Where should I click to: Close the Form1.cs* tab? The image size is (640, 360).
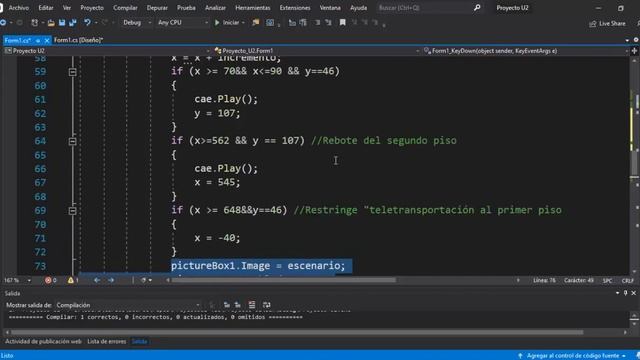47,40
